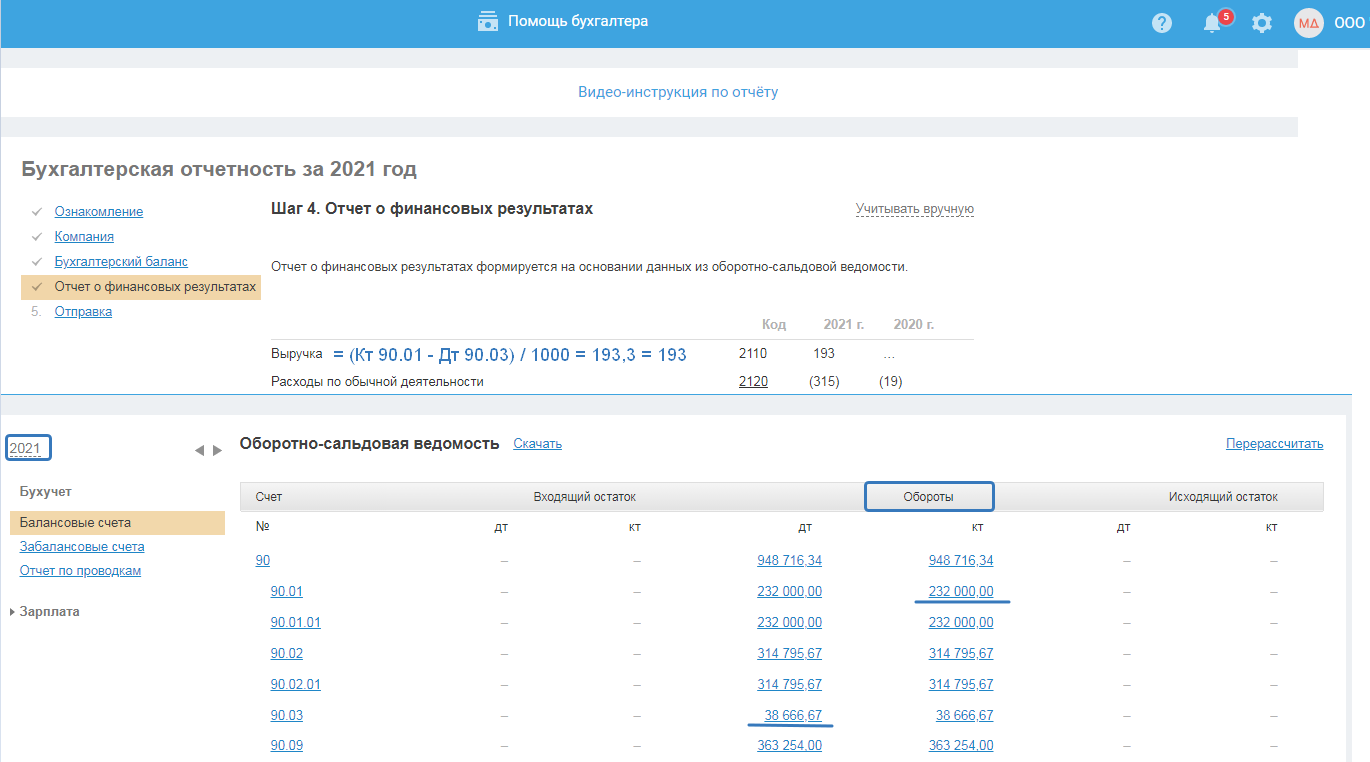Open notifications bell with 5 badge

1213,23
